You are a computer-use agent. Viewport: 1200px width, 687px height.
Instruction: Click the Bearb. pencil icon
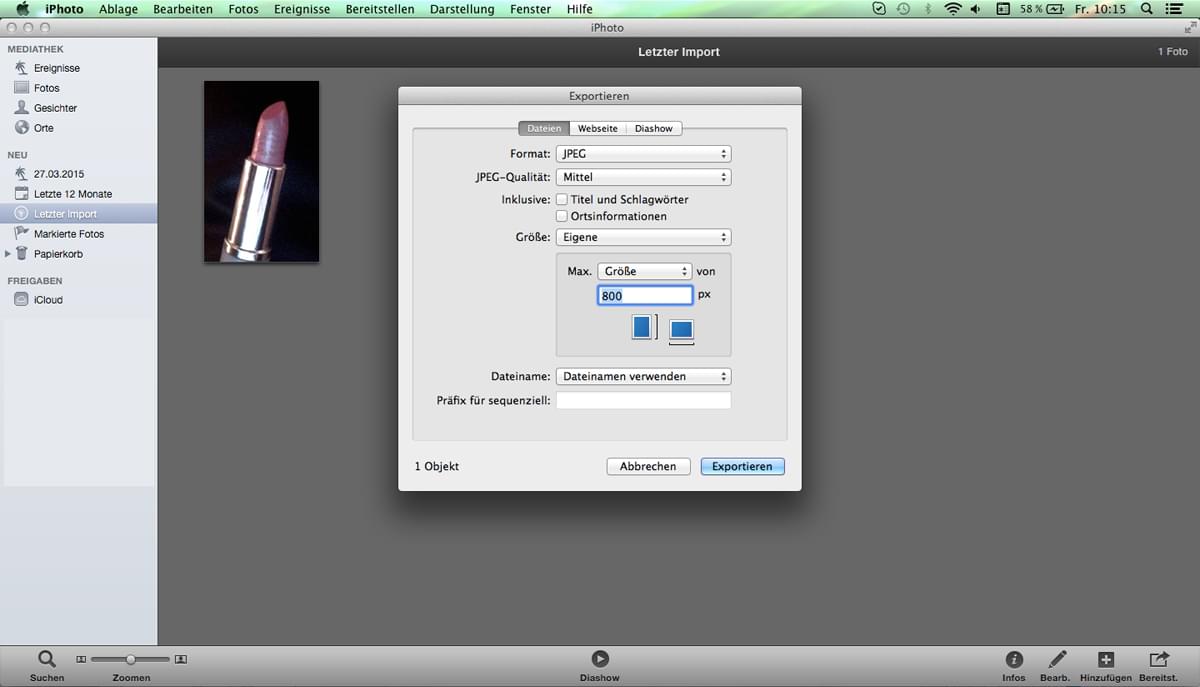1056,659
